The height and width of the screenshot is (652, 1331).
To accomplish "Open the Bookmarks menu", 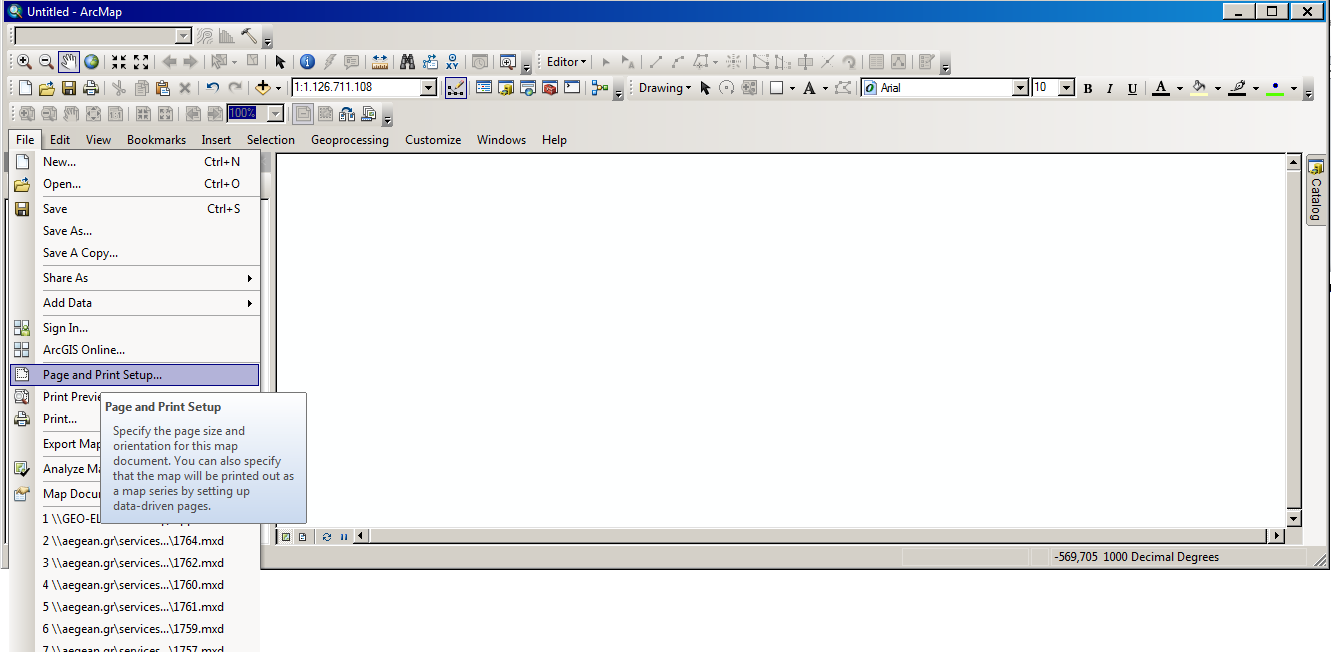I will 156,140.
